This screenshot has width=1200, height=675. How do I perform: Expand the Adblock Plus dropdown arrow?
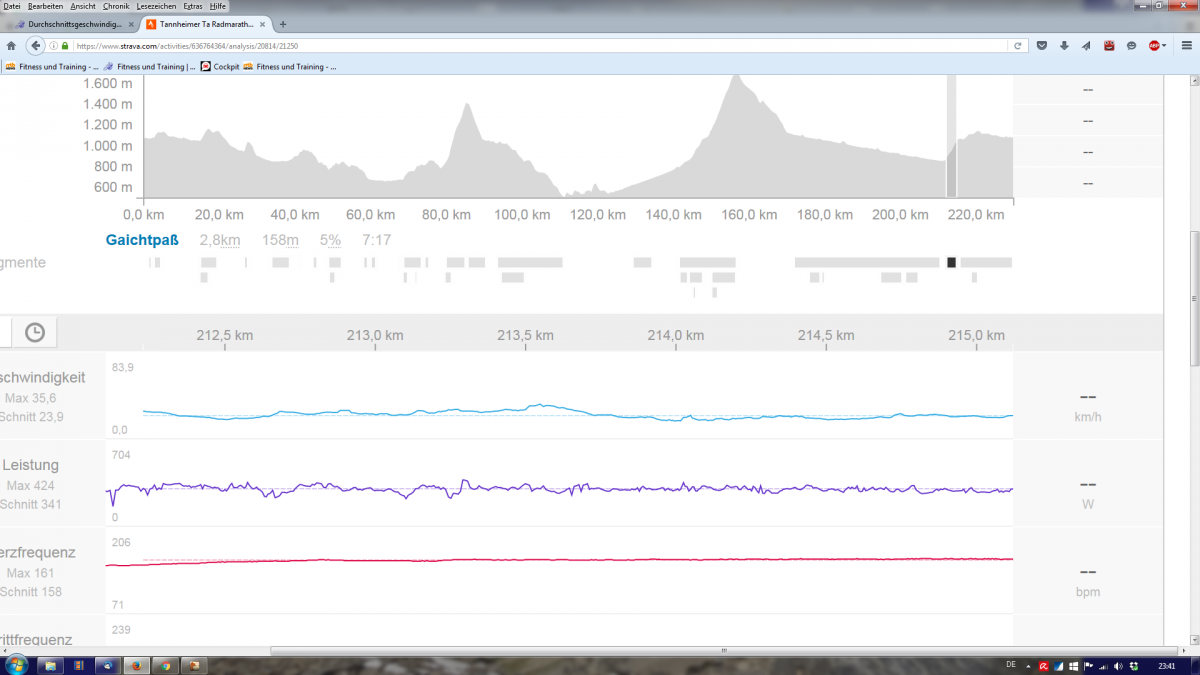[1164, 46]
